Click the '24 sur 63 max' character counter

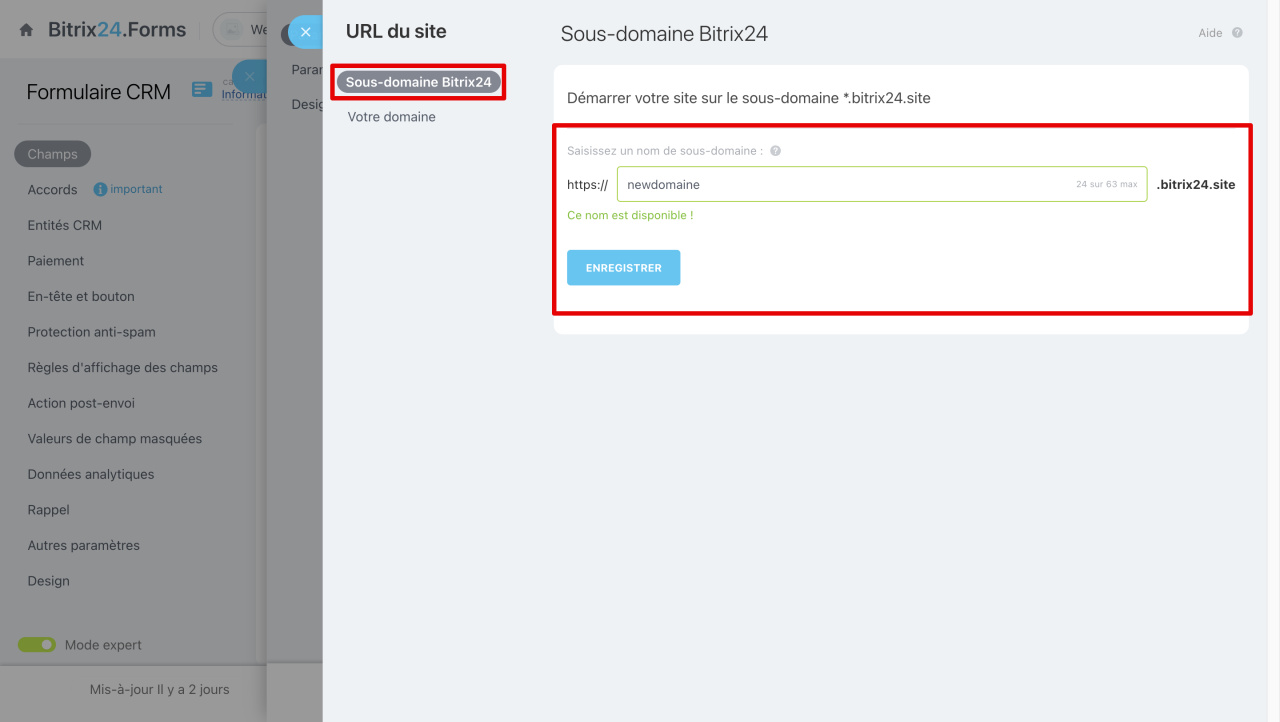click(x=1107, y=185)
